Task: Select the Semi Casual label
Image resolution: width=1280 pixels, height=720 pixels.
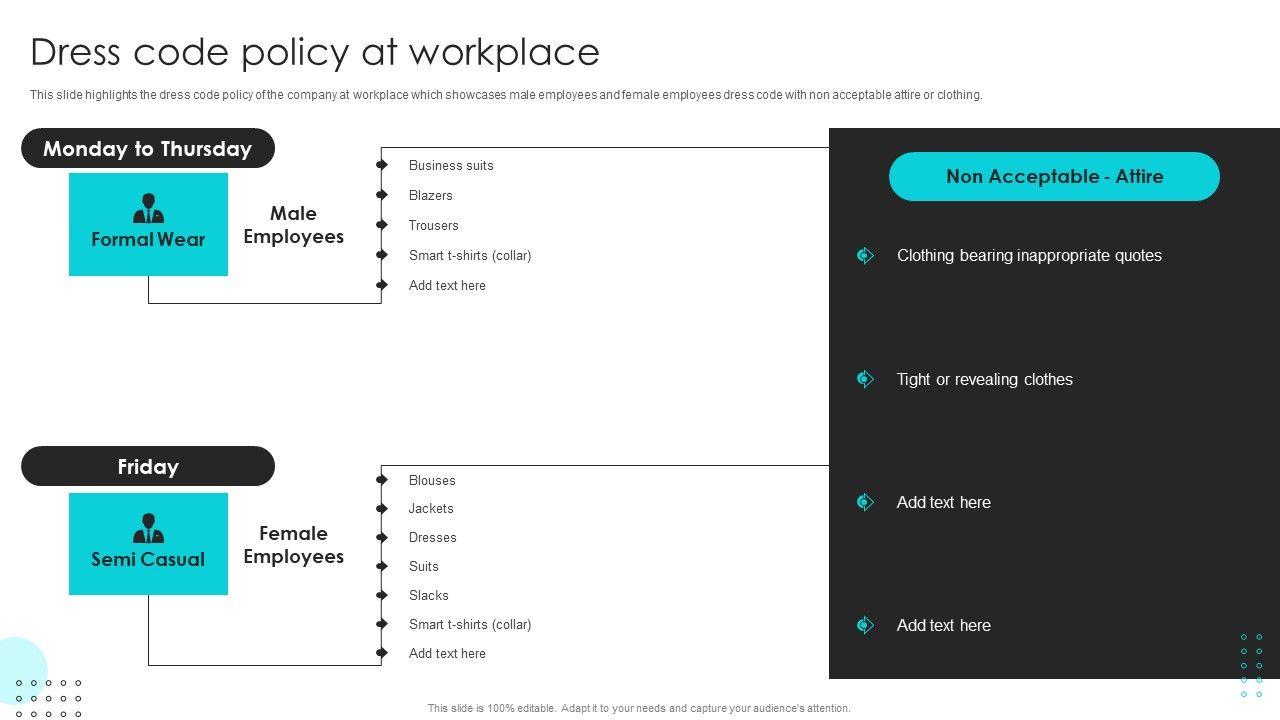Action: (148, 560)
